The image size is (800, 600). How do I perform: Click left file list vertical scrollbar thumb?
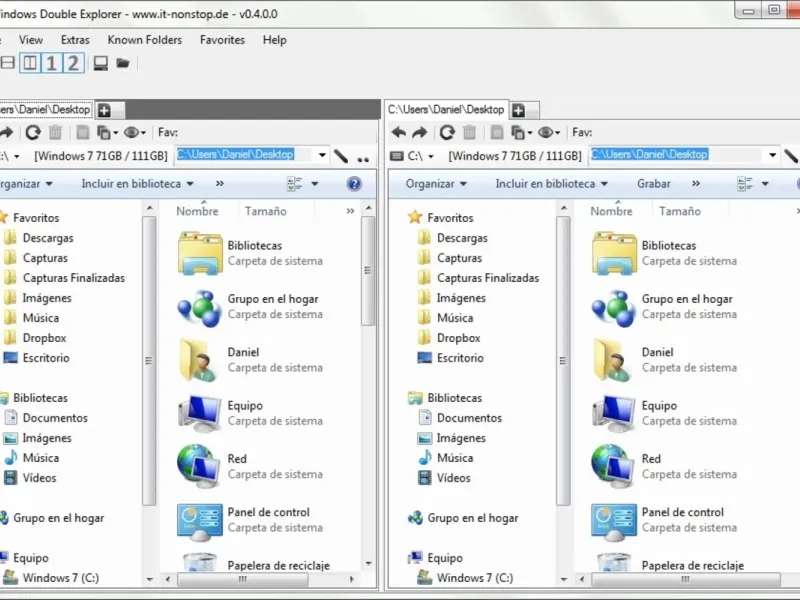pyautogui.click(x=368, y=270)
